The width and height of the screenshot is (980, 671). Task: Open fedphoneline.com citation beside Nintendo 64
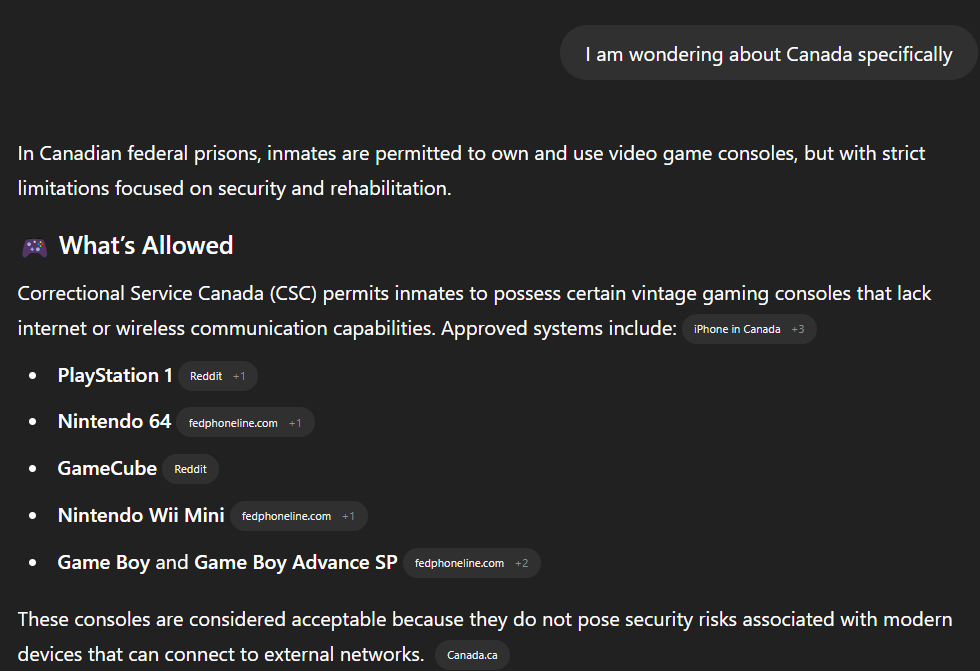coord(233,423)
